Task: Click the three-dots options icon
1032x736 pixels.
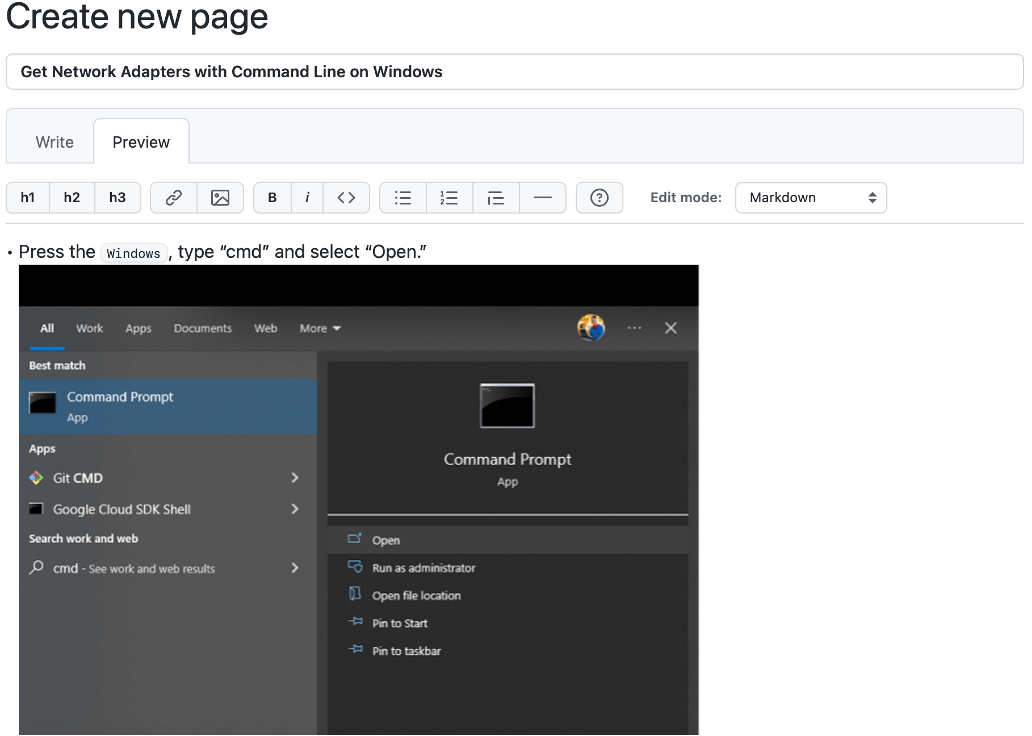Action: [634, 328]
